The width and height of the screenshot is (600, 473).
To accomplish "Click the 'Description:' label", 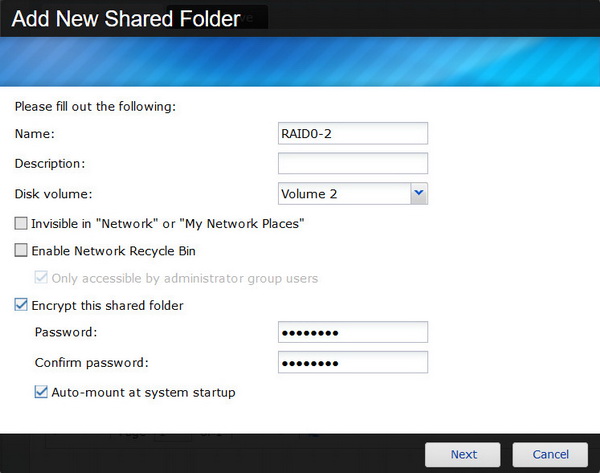I will click(50, 163).
